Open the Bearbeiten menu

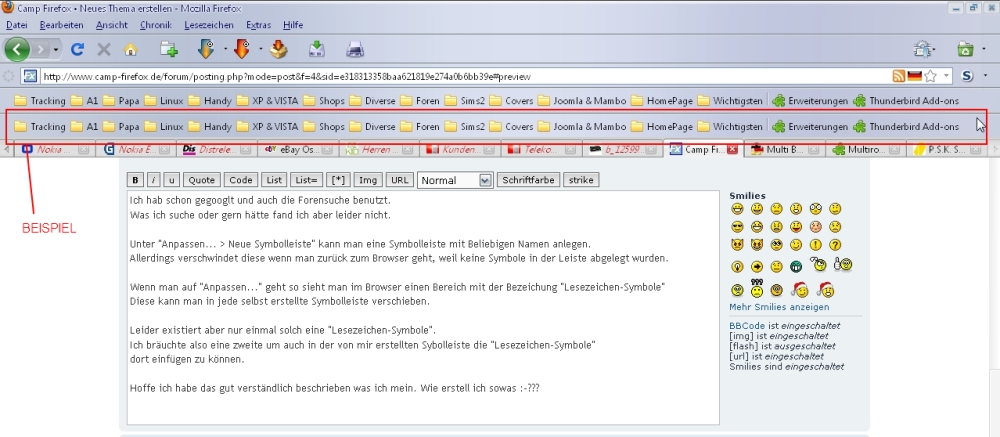[61, 26]
